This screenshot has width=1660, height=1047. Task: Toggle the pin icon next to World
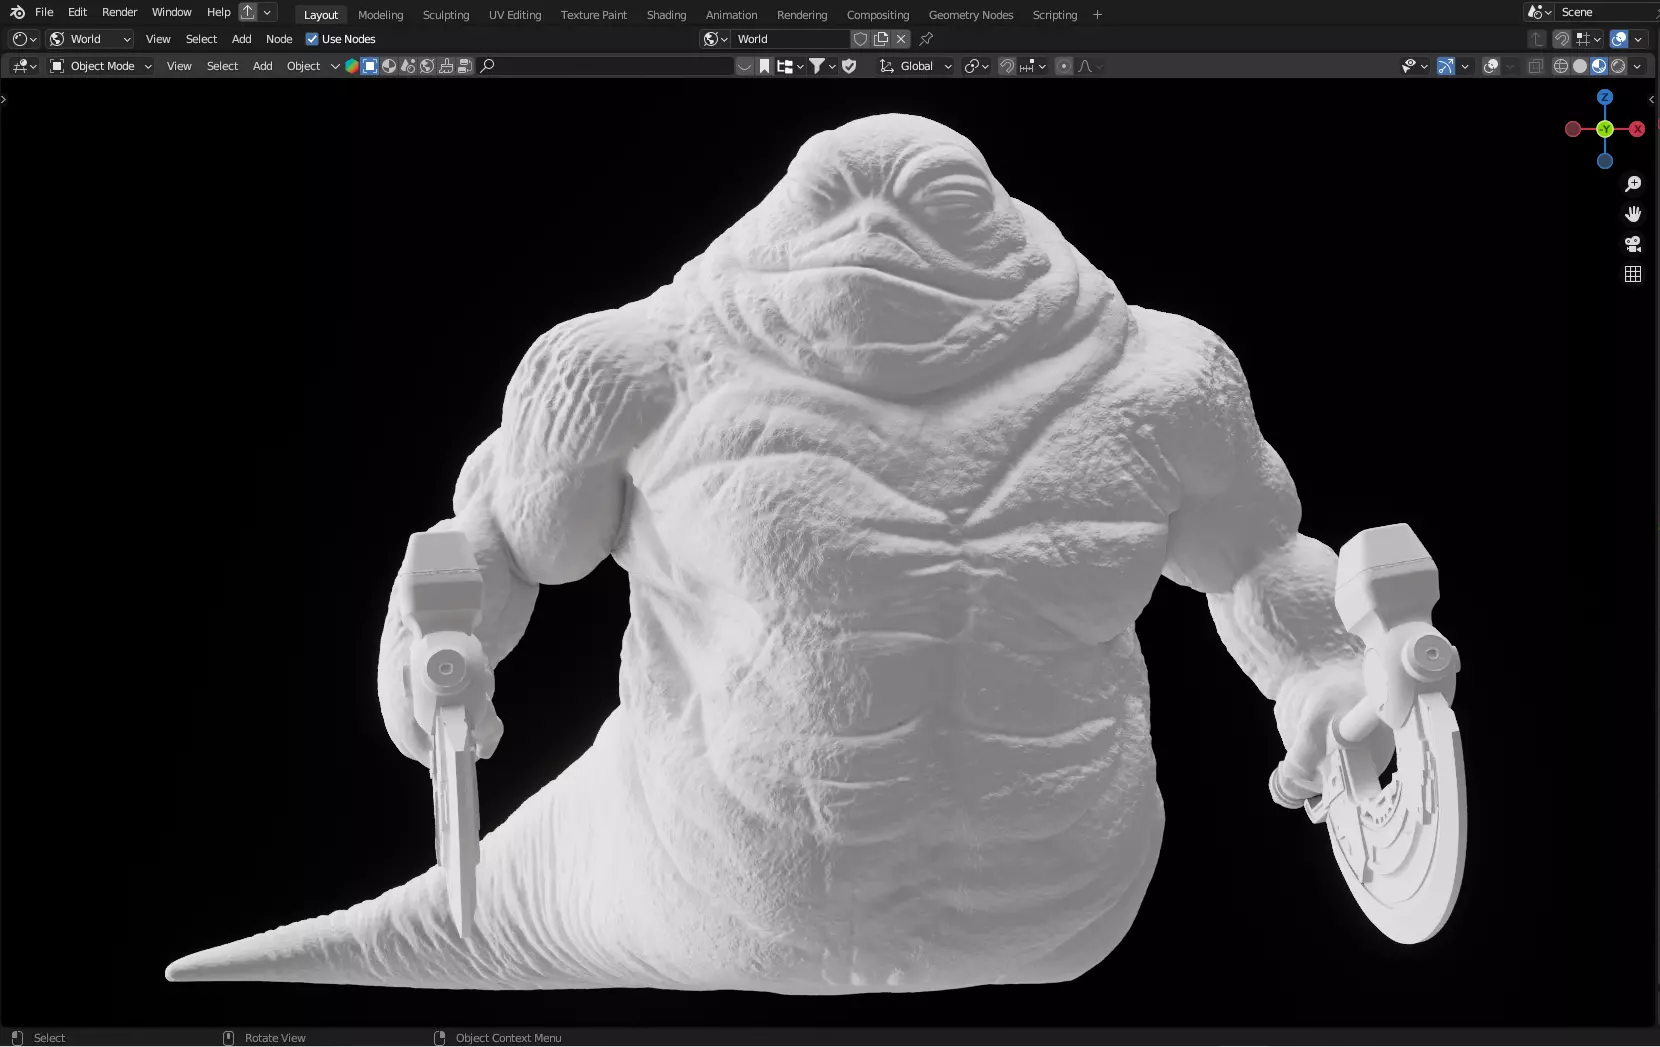[926, 39]
